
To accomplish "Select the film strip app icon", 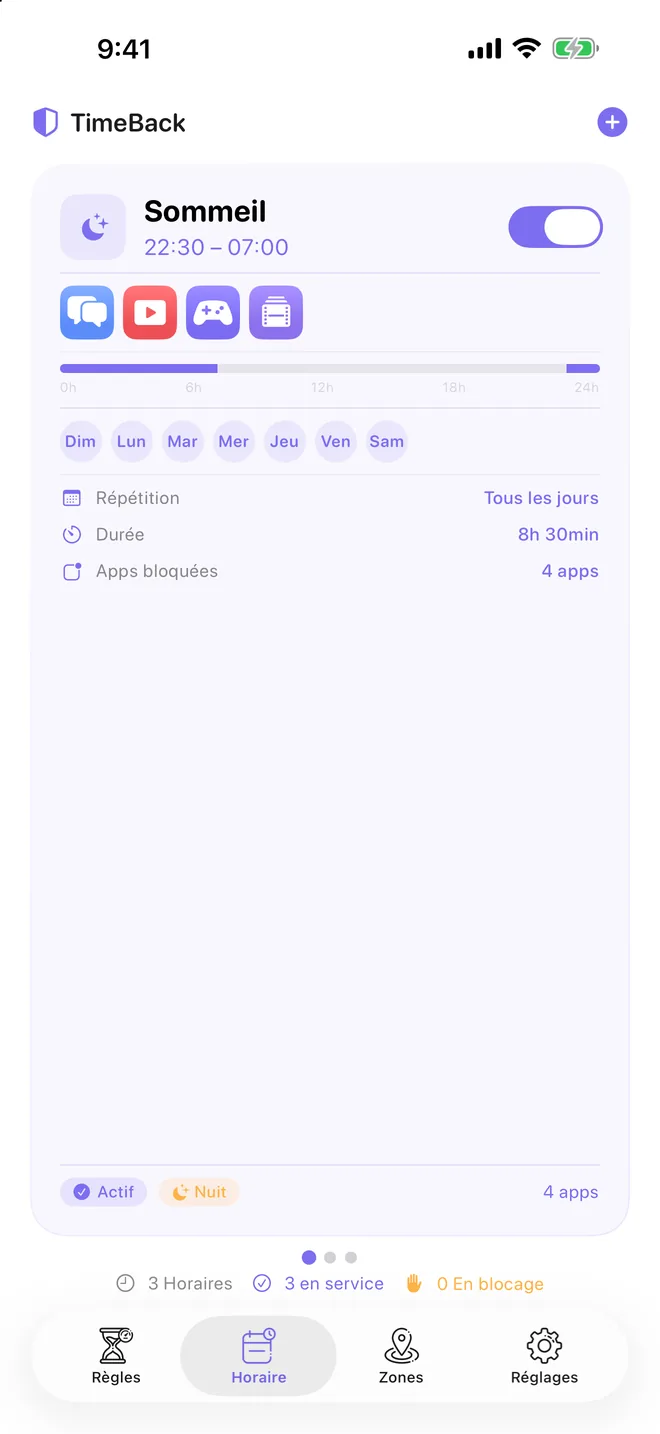I will (276, 313).
